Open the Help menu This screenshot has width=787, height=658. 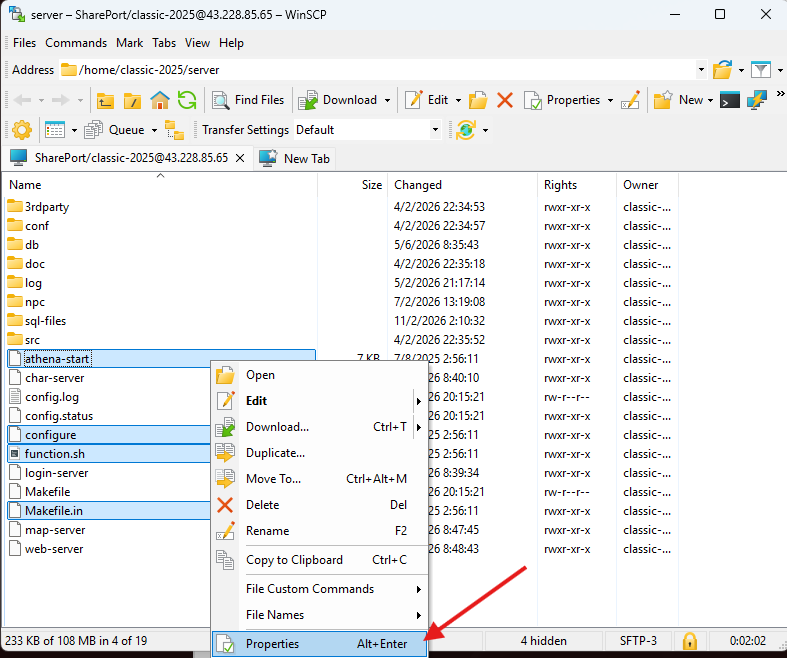click(231, 43)
